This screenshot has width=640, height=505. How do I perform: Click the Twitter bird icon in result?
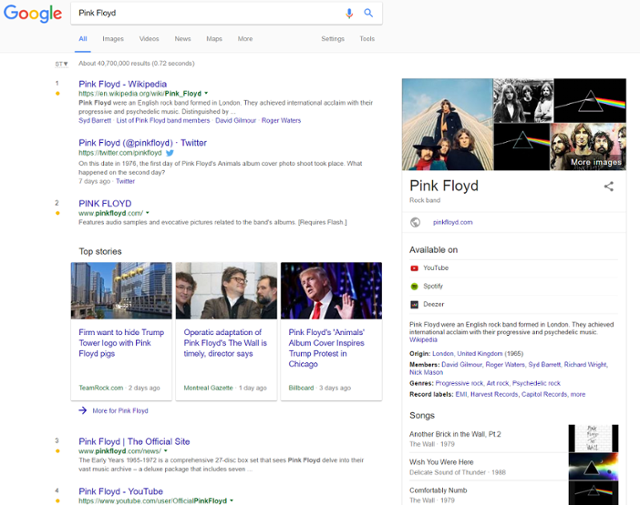(x=170, y=153)
